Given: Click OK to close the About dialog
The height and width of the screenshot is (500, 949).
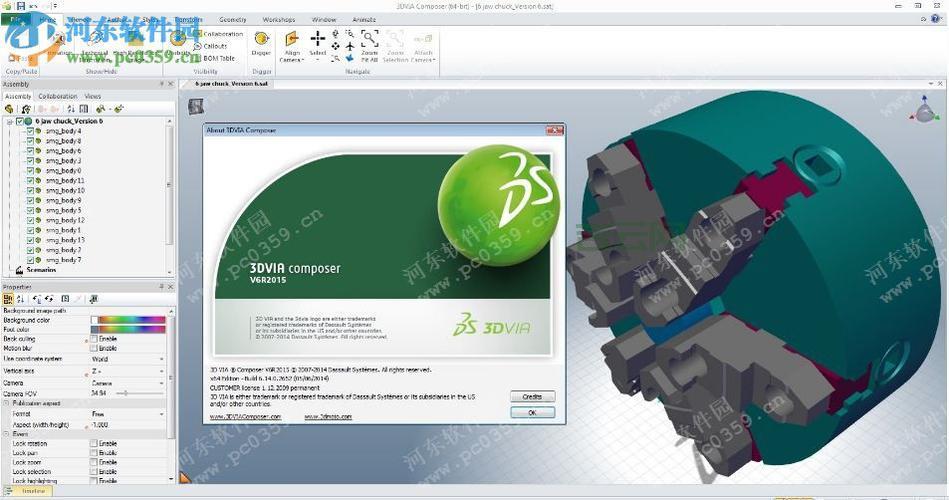Looking at the screenshot, I should 532,412.
